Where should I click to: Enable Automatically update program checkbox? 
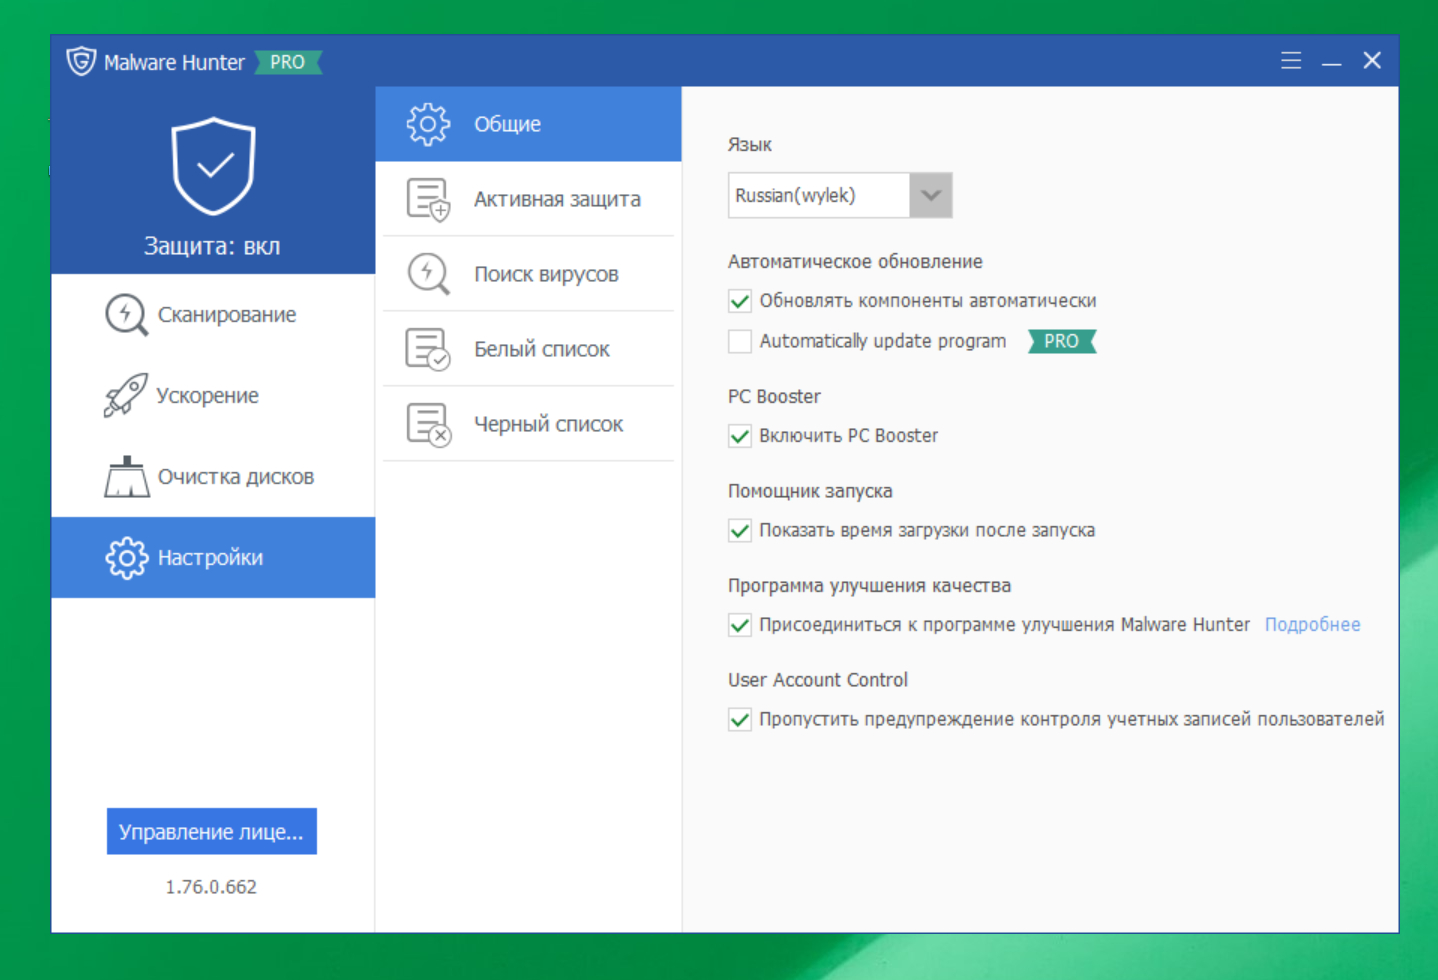click(740, 341)
